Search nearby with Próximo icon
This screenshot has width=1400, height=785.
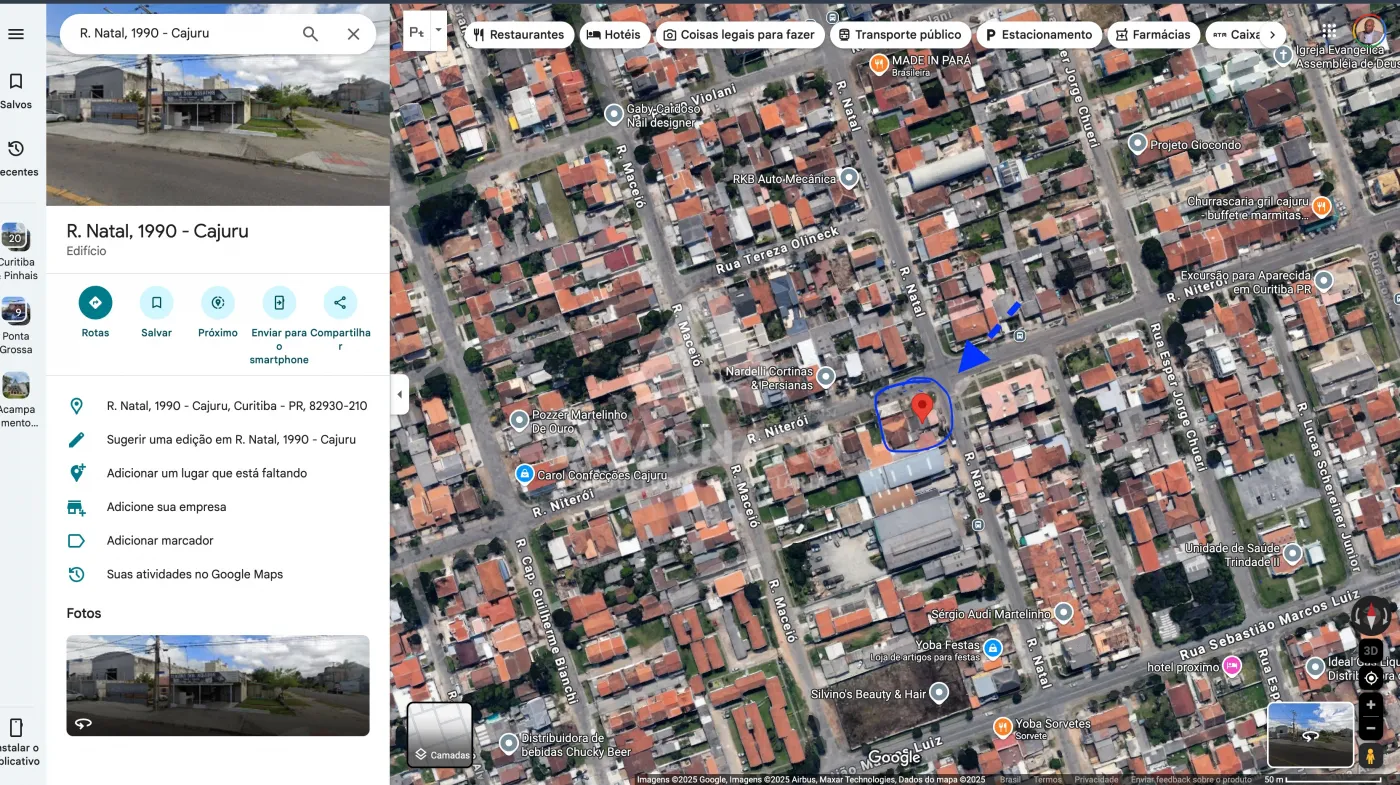click(x=217, y=303)
